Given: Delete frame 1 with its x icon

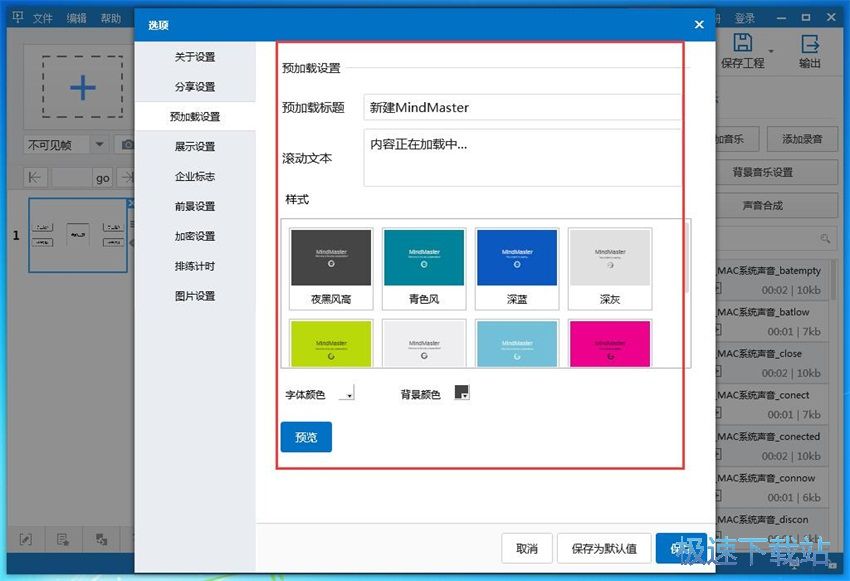Looking at the screenshot, I should [x=130, y=204].
